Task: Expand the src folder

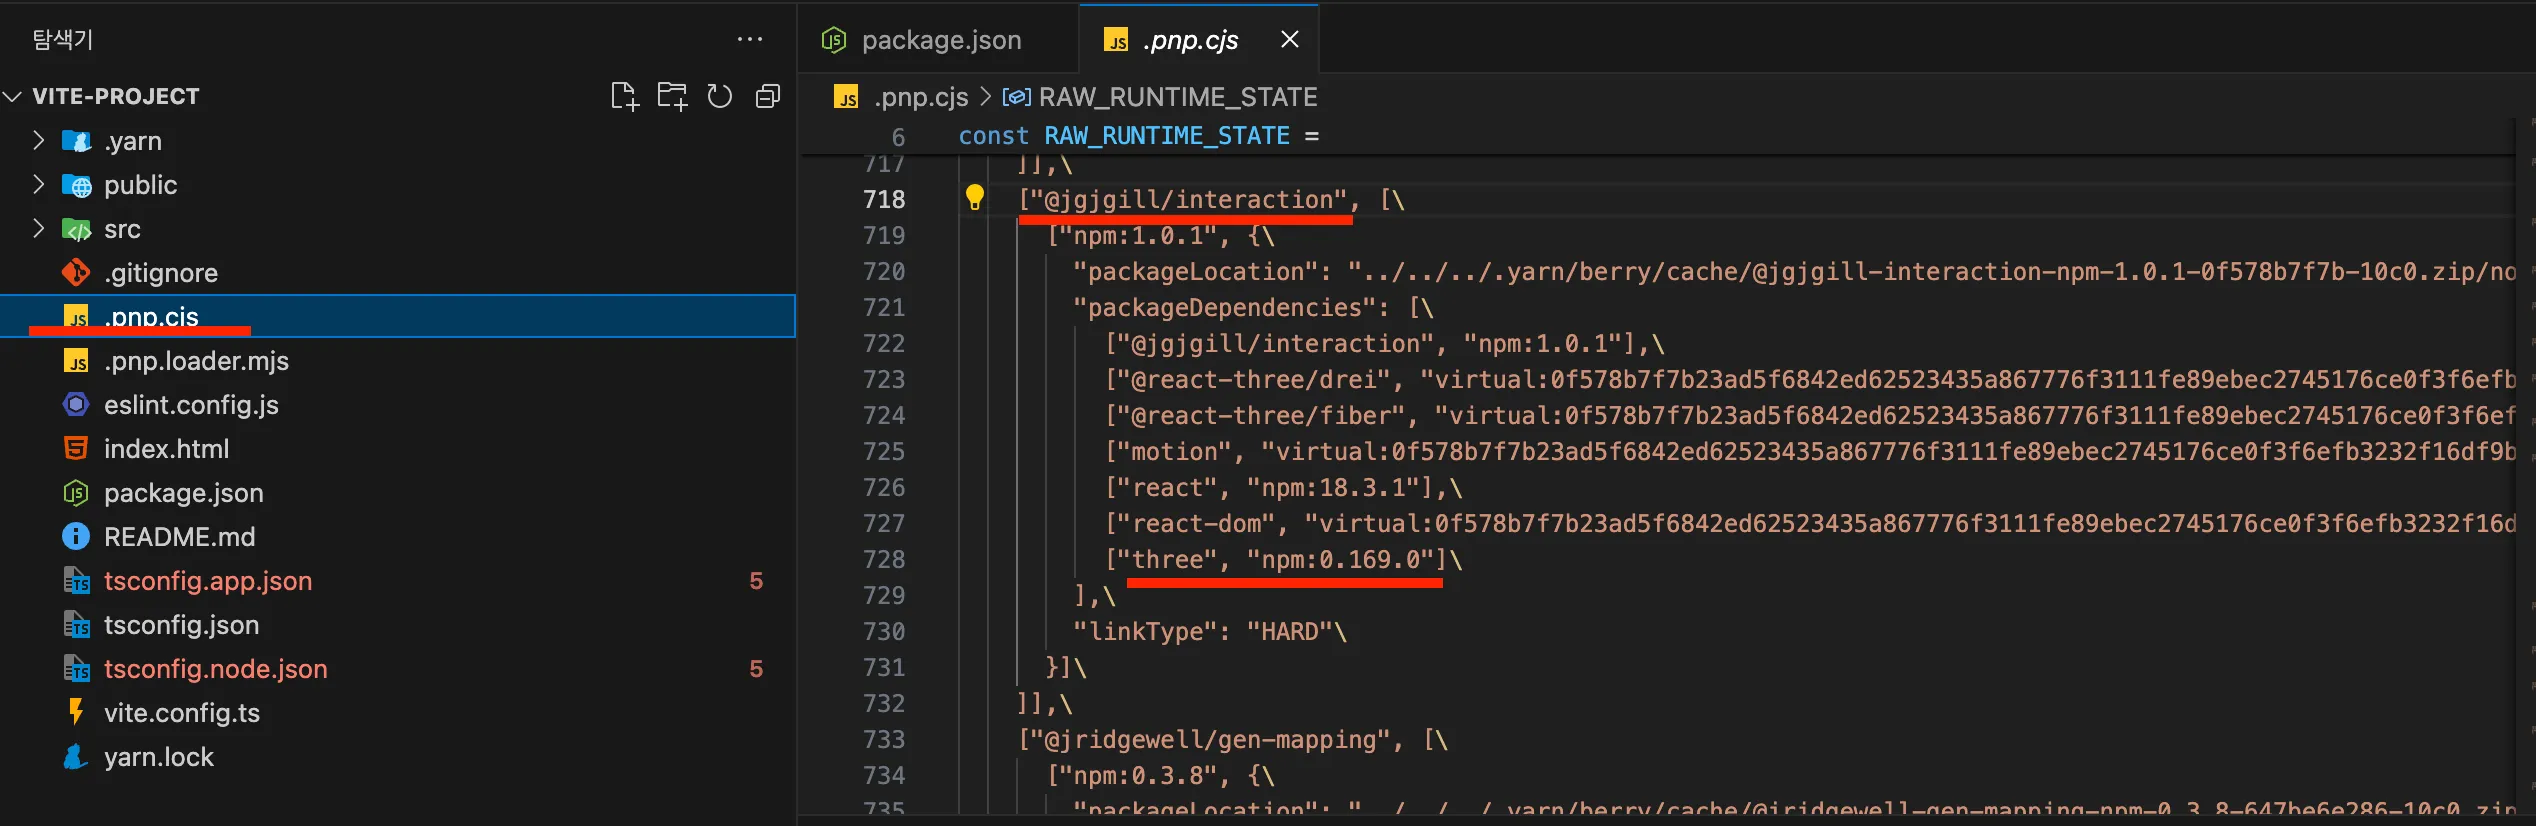Action: pyautogui.click(x=122, y=229)
